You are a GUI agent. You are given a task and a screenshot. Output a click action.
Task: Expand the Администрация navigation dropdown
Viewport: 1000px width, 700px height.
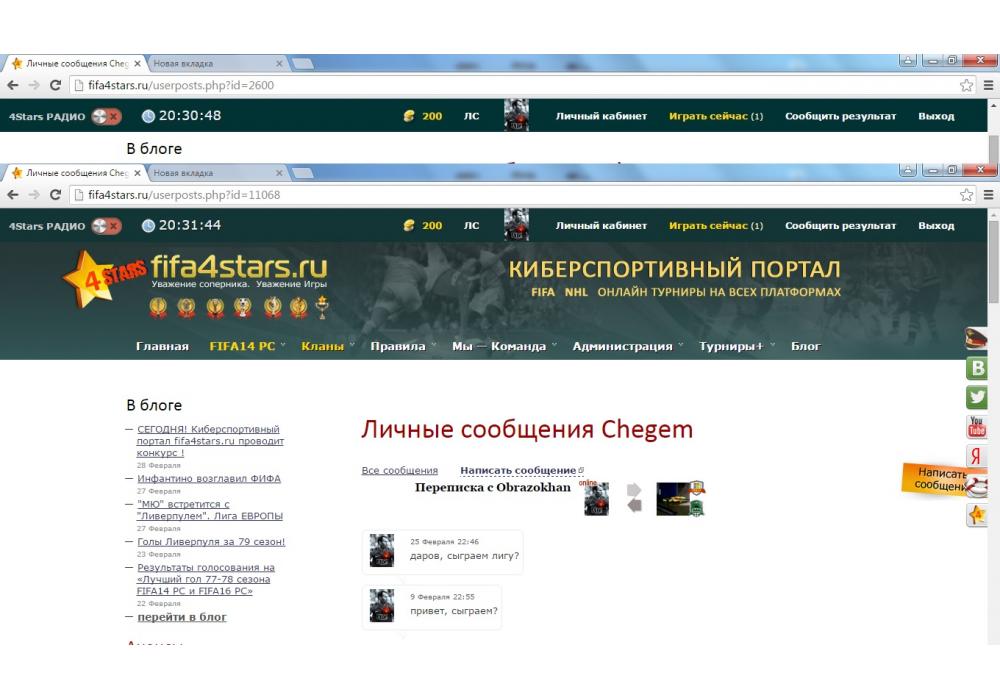pyautogui.click(x=627, y=347)
